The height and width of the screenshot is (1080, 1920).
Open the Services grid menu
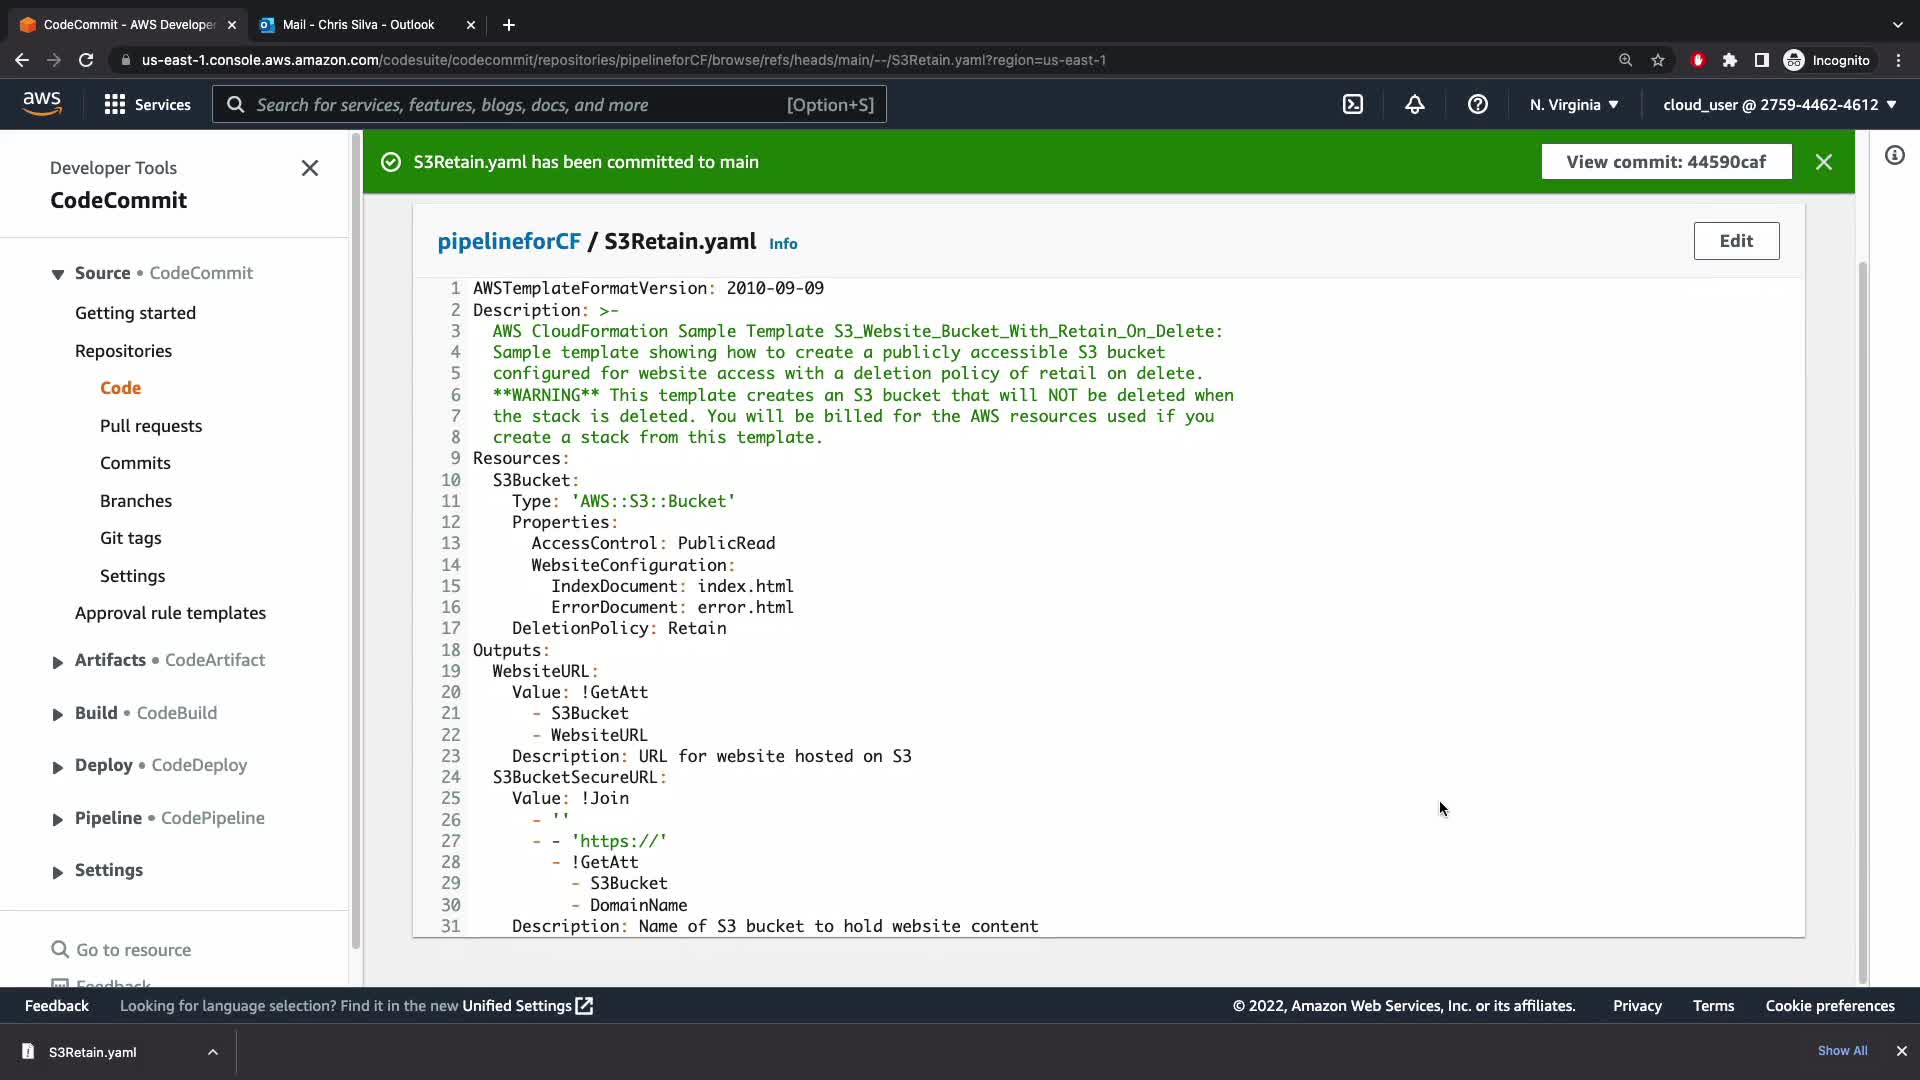147,104
